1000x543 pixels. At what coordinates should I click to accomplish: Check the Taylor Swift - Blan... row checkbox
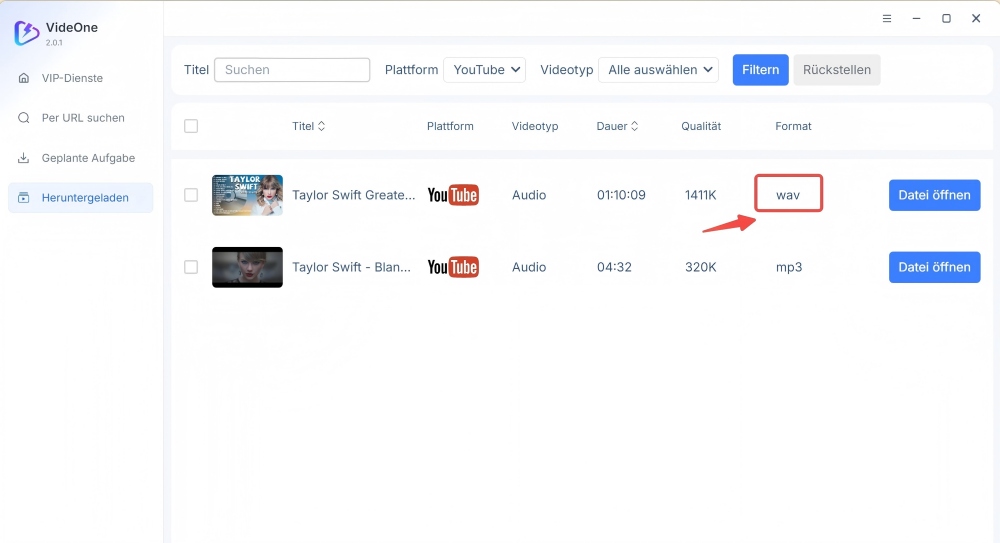pos(191,267)
